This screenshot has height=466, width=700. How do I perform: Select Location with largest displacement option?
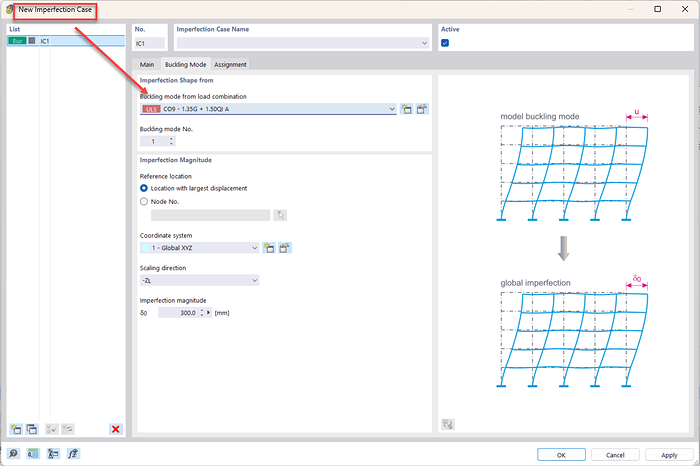(x=144, y=188)
